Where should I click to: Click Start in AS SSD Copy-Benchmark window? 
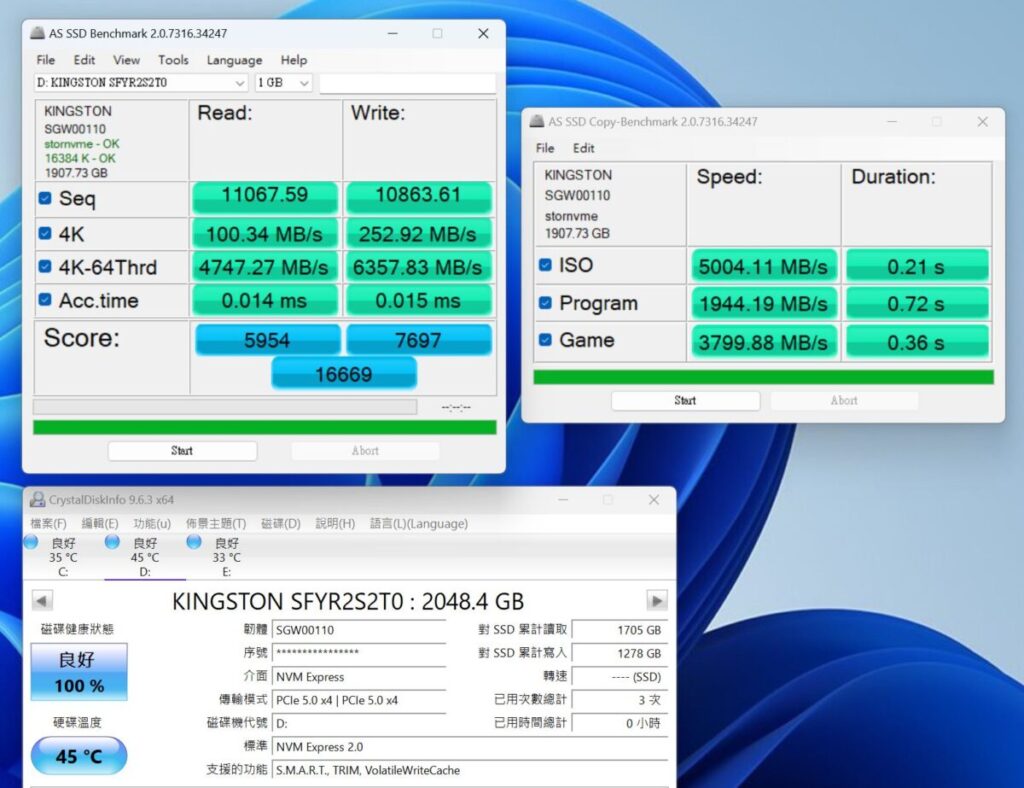coord(685,400)
